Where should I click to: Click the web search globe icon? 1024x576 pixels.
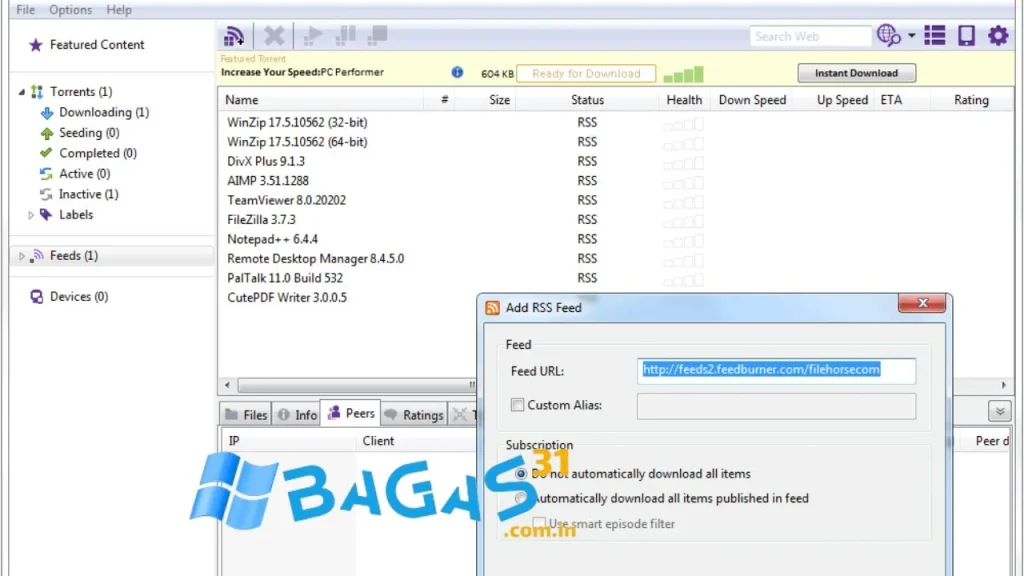click(888, 35)
